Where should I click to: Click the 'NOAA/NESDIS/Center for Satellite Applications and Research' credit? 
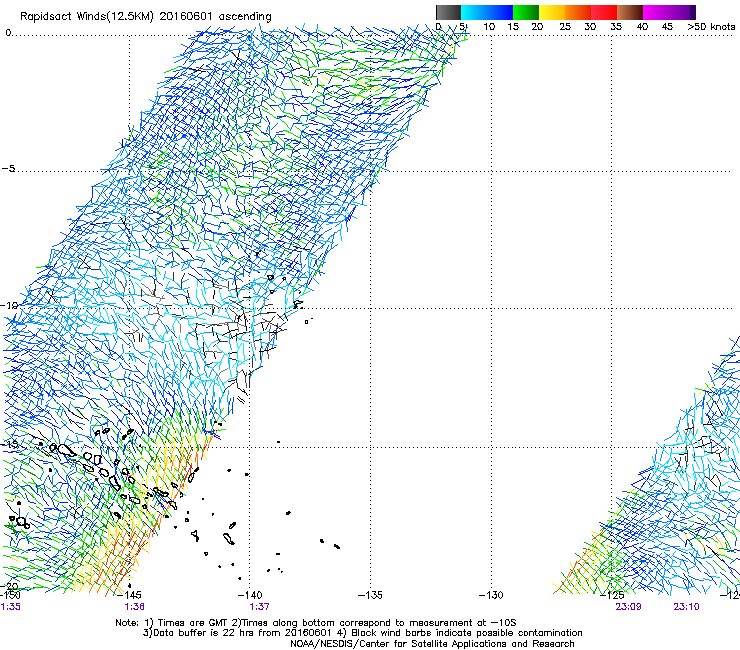pyautogui.click(x=432, y=644)
